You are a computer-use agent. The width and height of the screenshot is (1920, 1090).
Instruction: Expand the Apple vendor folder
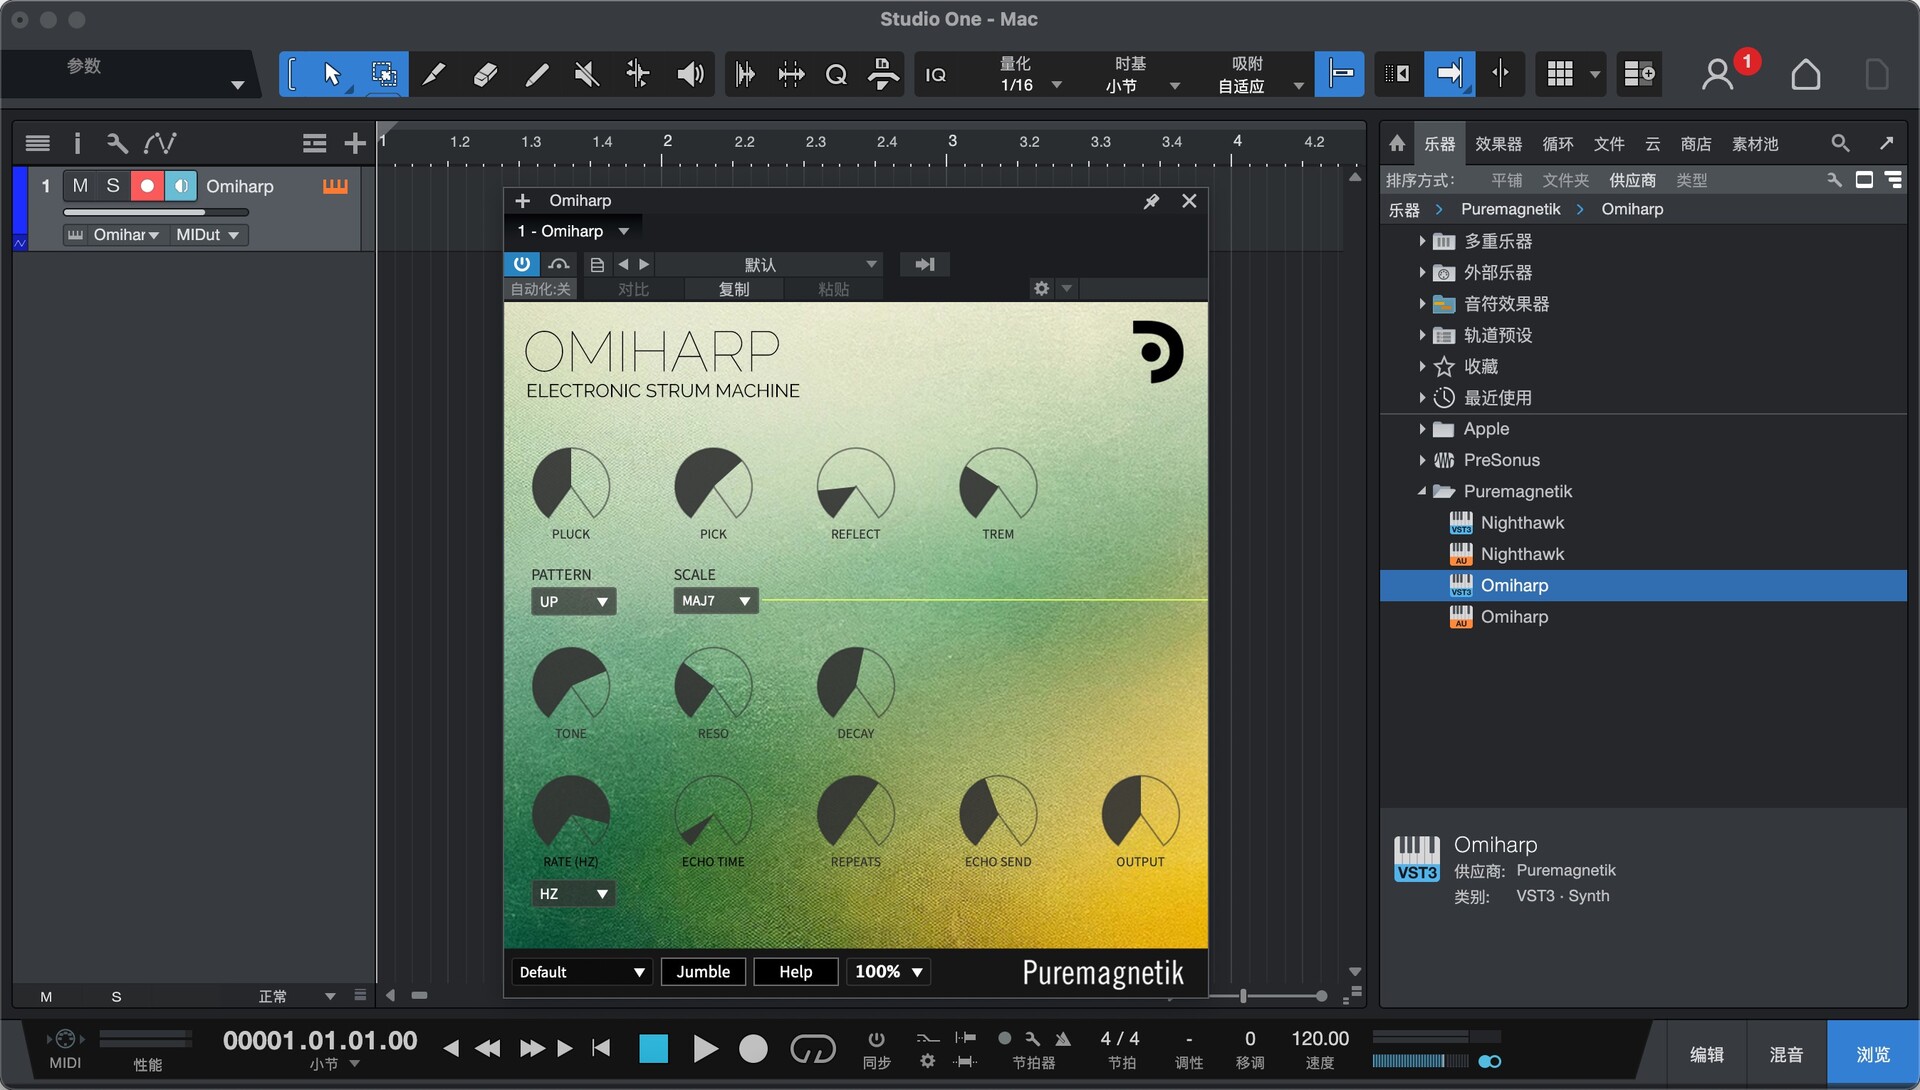[1422, 429]
